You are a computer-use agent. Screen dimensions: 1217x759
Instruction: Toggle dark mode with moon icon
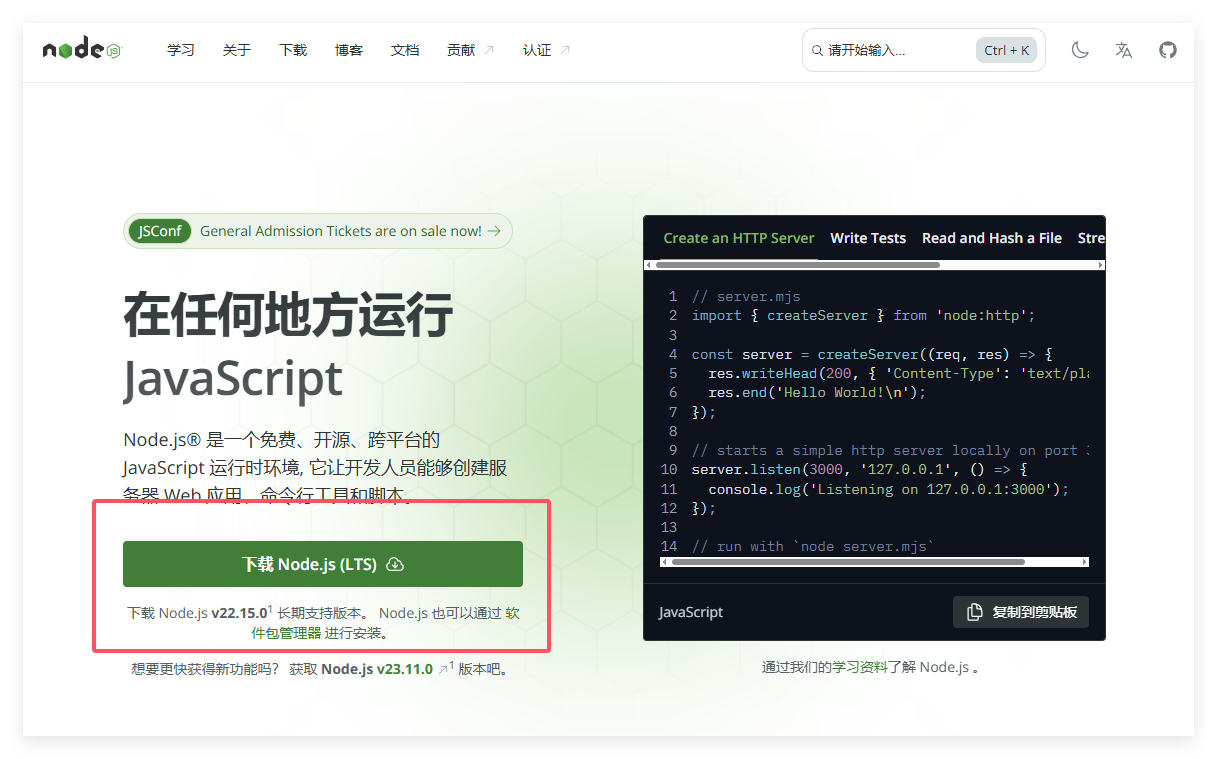coord(1080,50)
